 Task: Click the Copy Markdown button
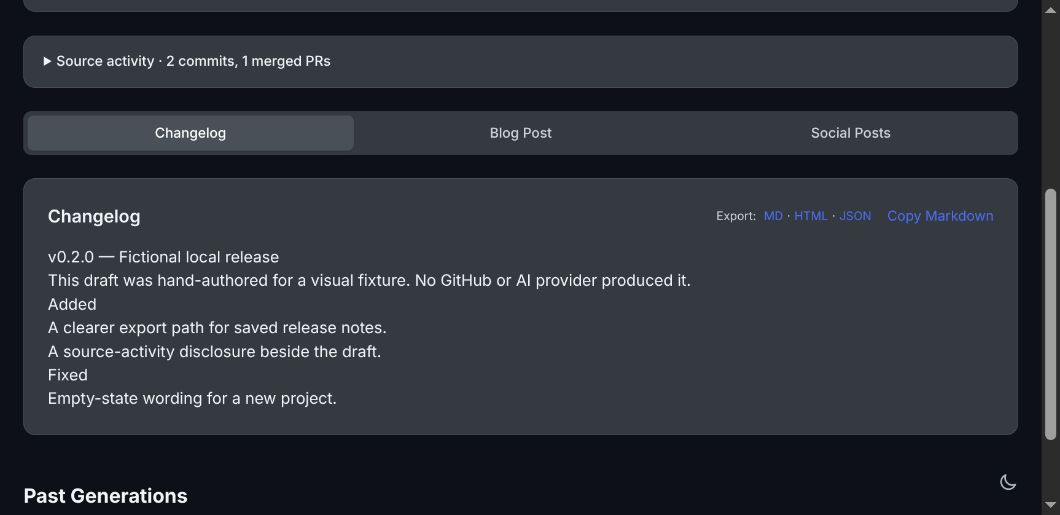(x=940, y=216)
